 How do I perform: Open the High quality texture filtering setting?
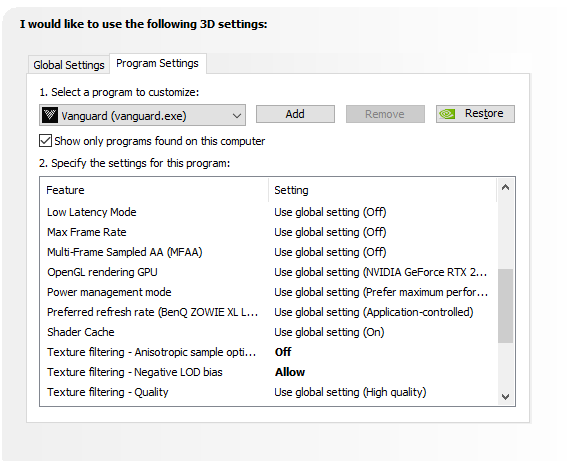(350, 392)
